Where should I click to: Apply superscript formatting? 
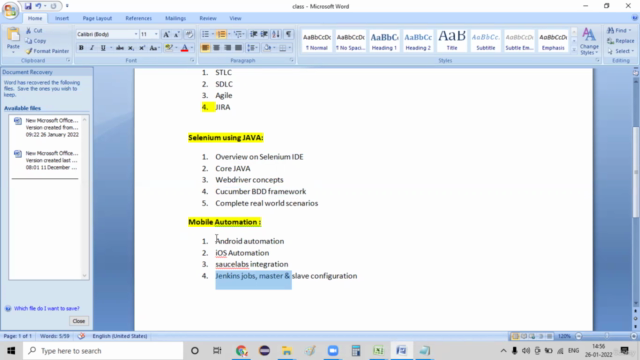(x=142, y=48)
